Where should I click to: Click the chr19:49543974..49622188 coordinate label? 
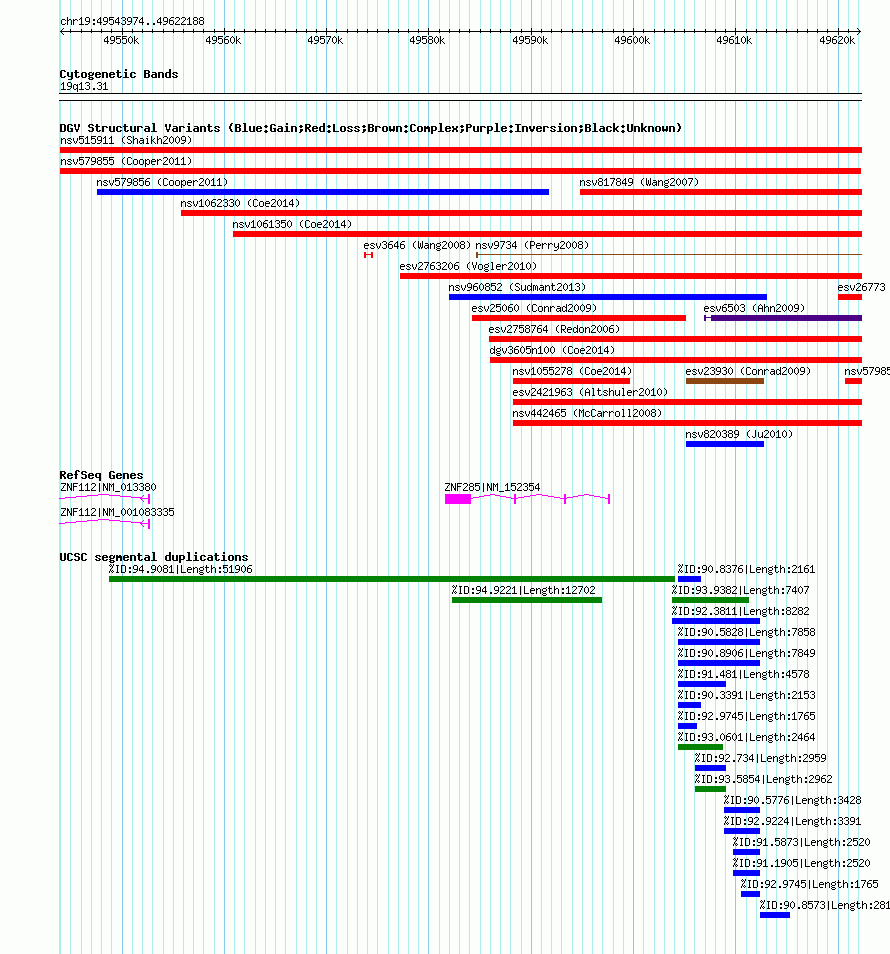point(132,21)
